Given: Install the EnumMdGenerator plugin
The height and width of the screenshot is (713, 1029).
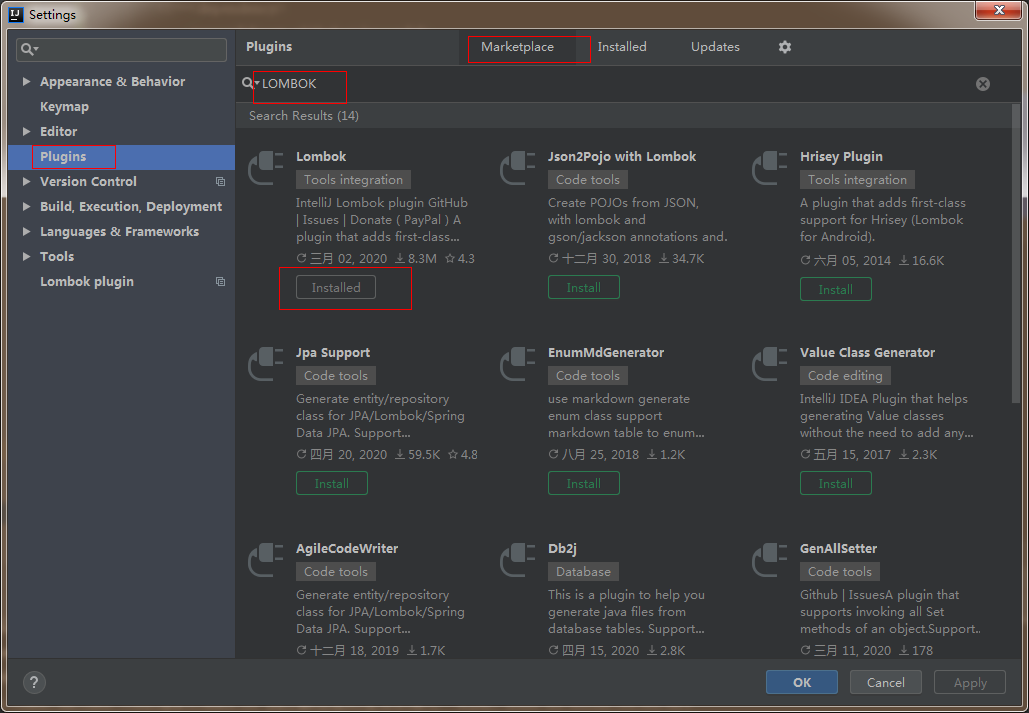Looking at the screenshot, I should click(x=584, y=483).
